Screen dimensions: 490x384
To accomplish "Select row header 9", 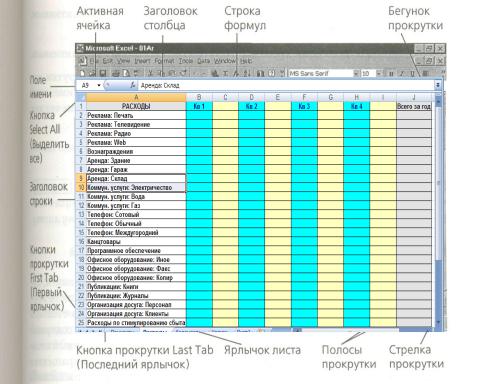I will point(81,178).
